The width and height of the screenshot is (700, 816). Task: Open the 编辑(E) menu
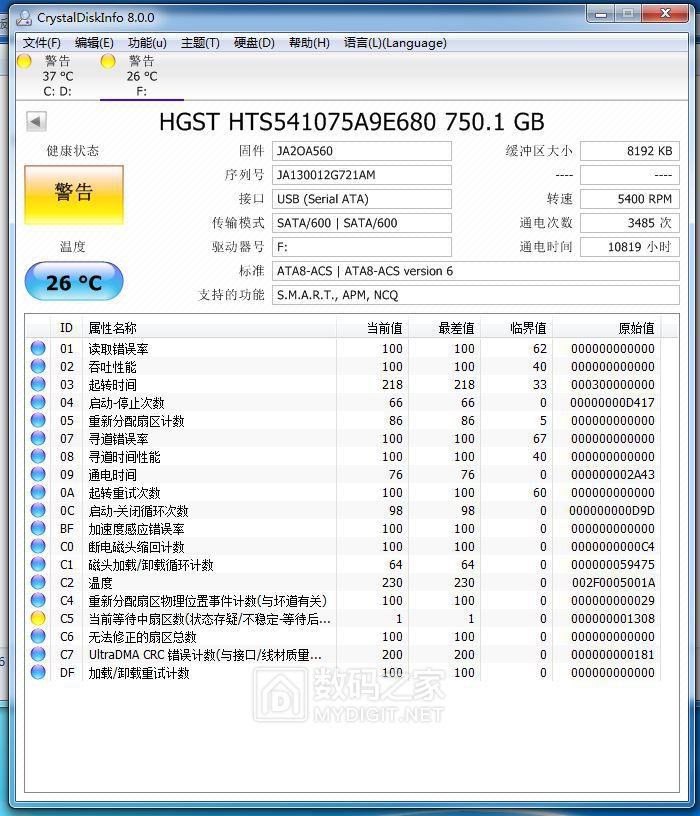point(94,43)
